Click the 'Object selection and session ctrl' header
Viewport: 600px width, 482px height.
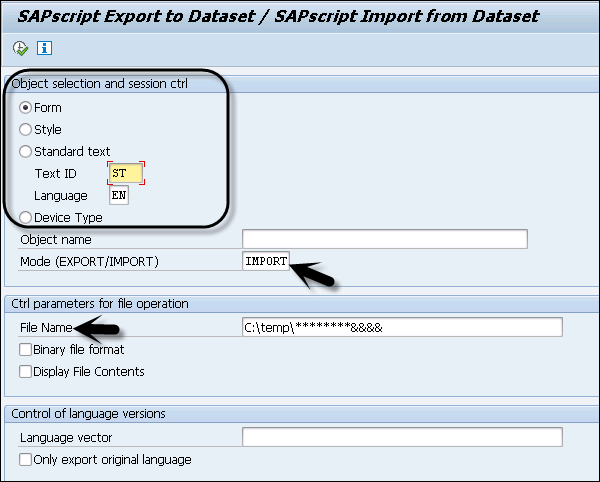pyautogui.click(x=99, y=84)
